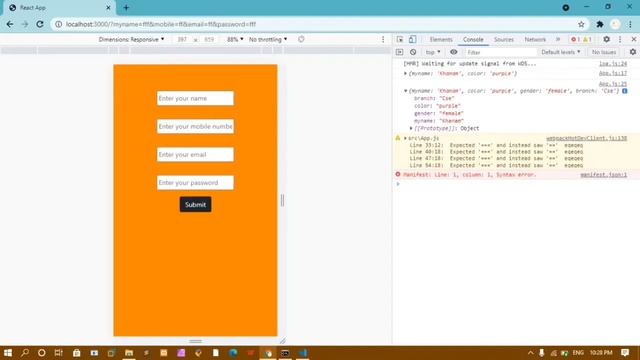The height and width of the screenshot is (360, 640).
Task: Open the Default levels dropdown
Action: (560, 52)
